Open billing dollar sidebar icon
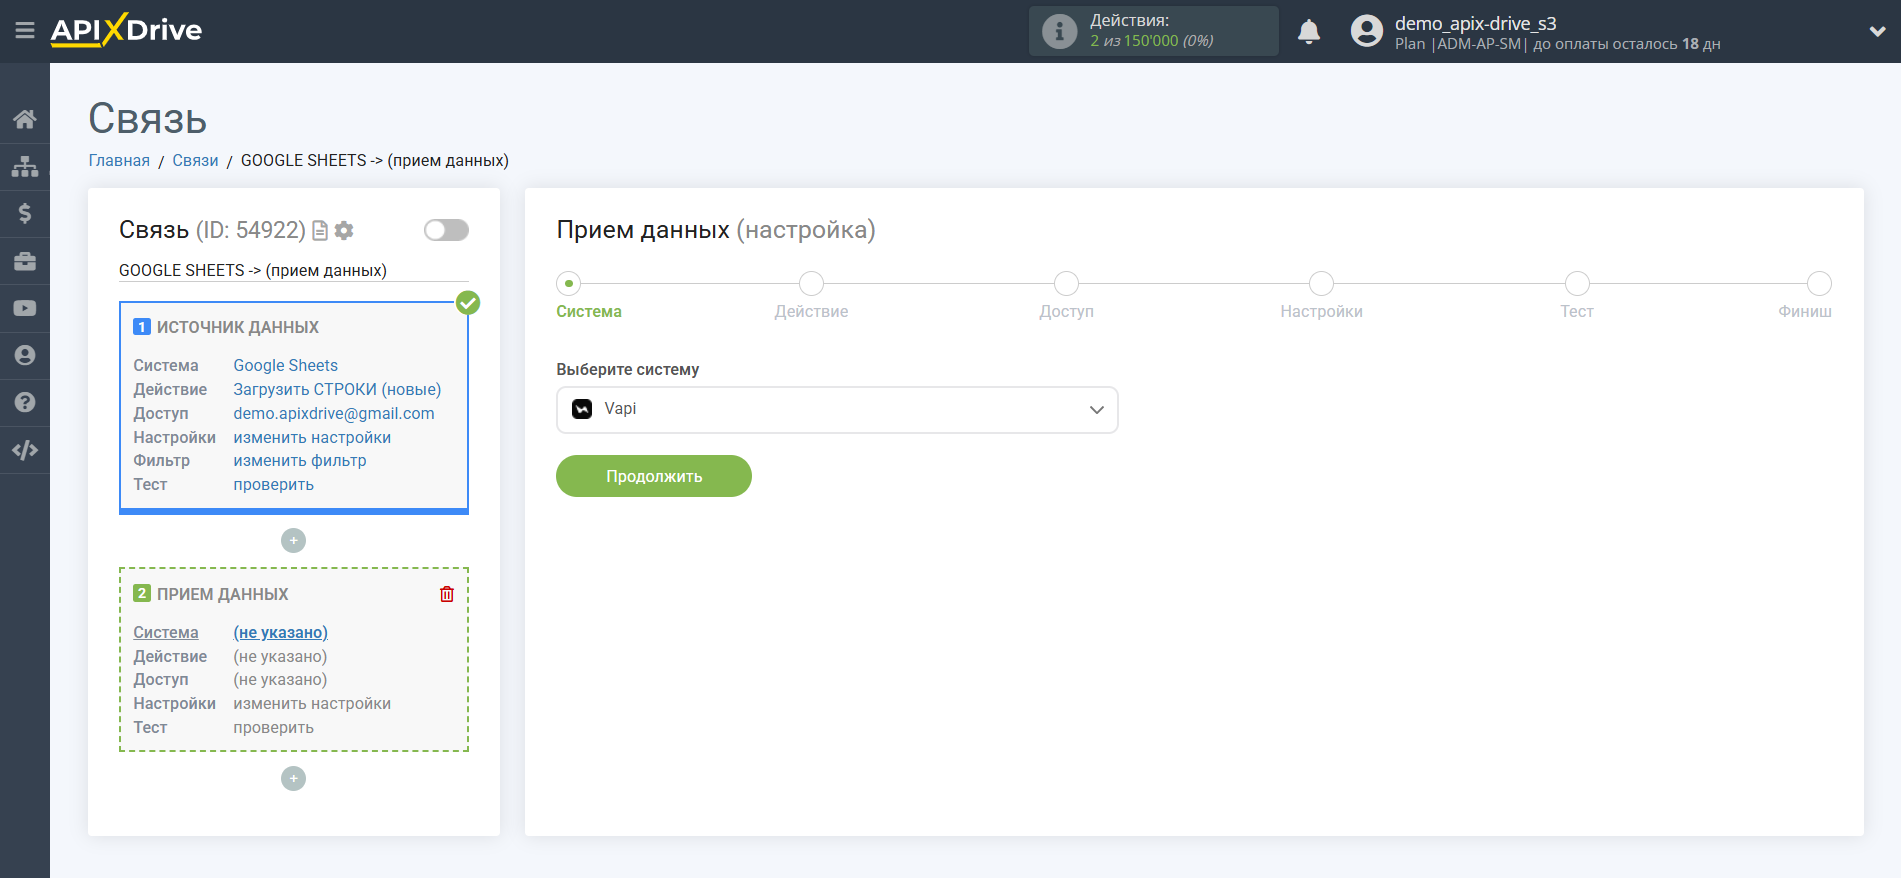1901x878 pixels. click(x=25, y=213)
